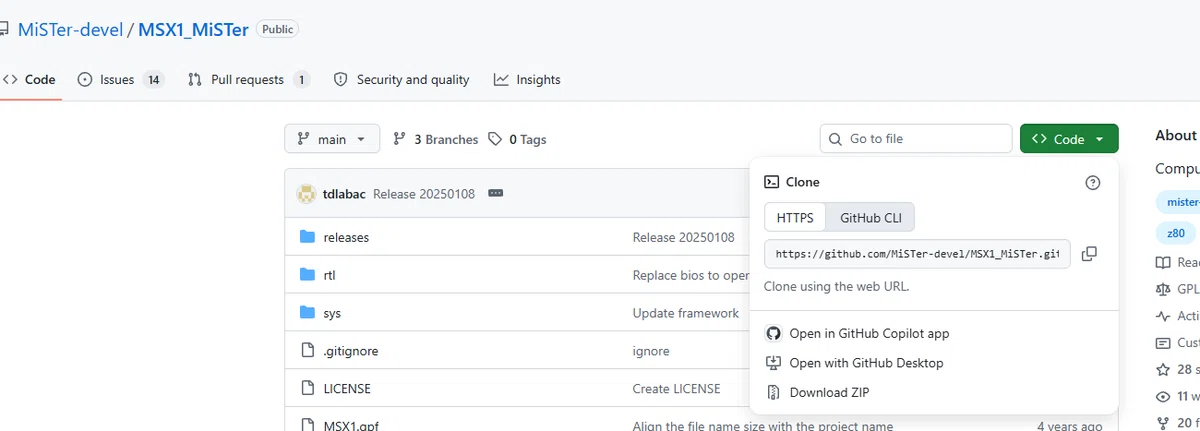Viewport: 1200px width, 431px height.
Task: Focus the Go to file search field
Action: (916, 139)
